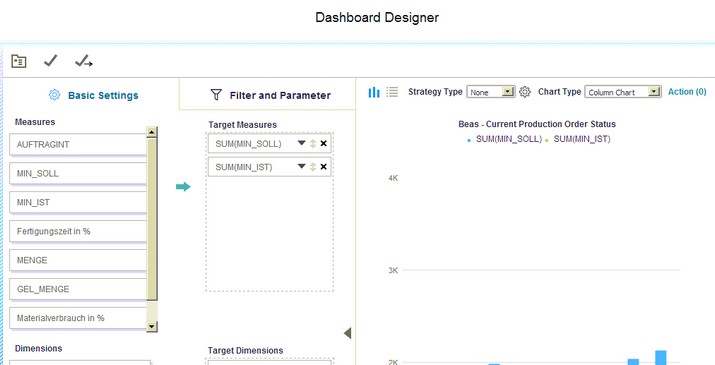Open the Strategy Type dropdown
This screenshot has width=715, height=365.
tap(491, 92)
